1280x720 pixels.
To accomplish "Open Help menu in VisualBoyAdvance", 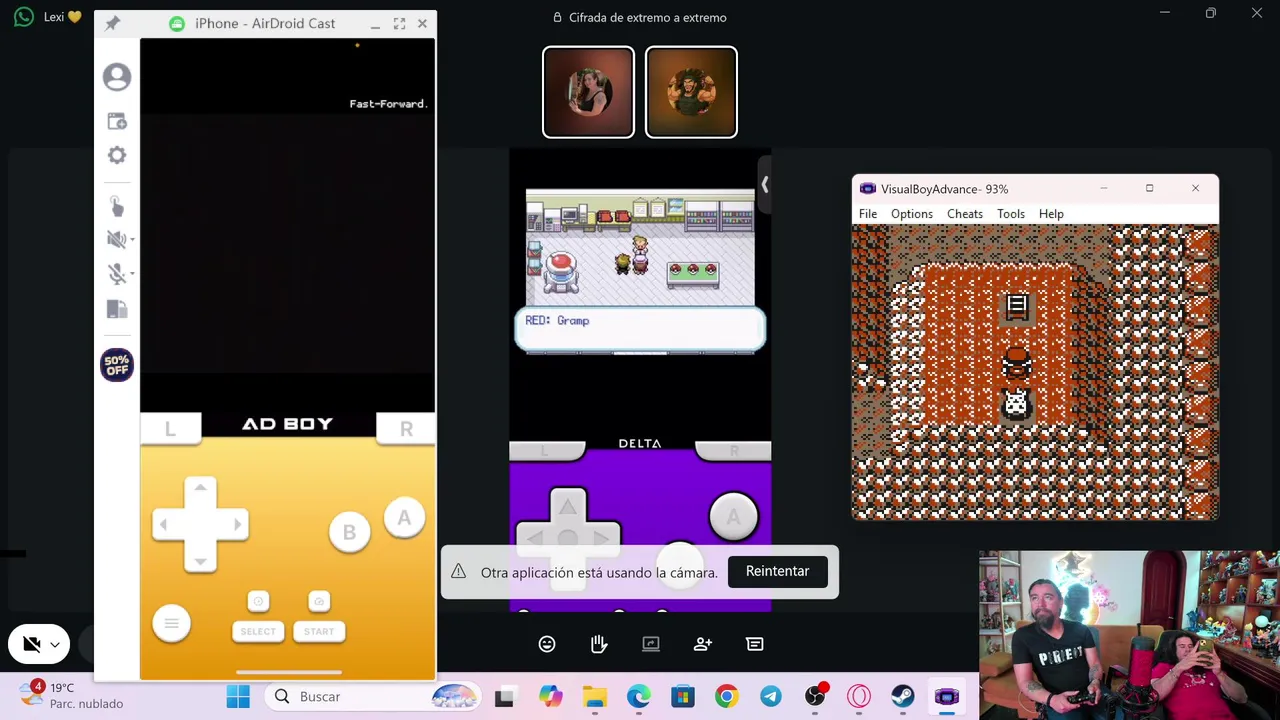I will click(1051, 214).
